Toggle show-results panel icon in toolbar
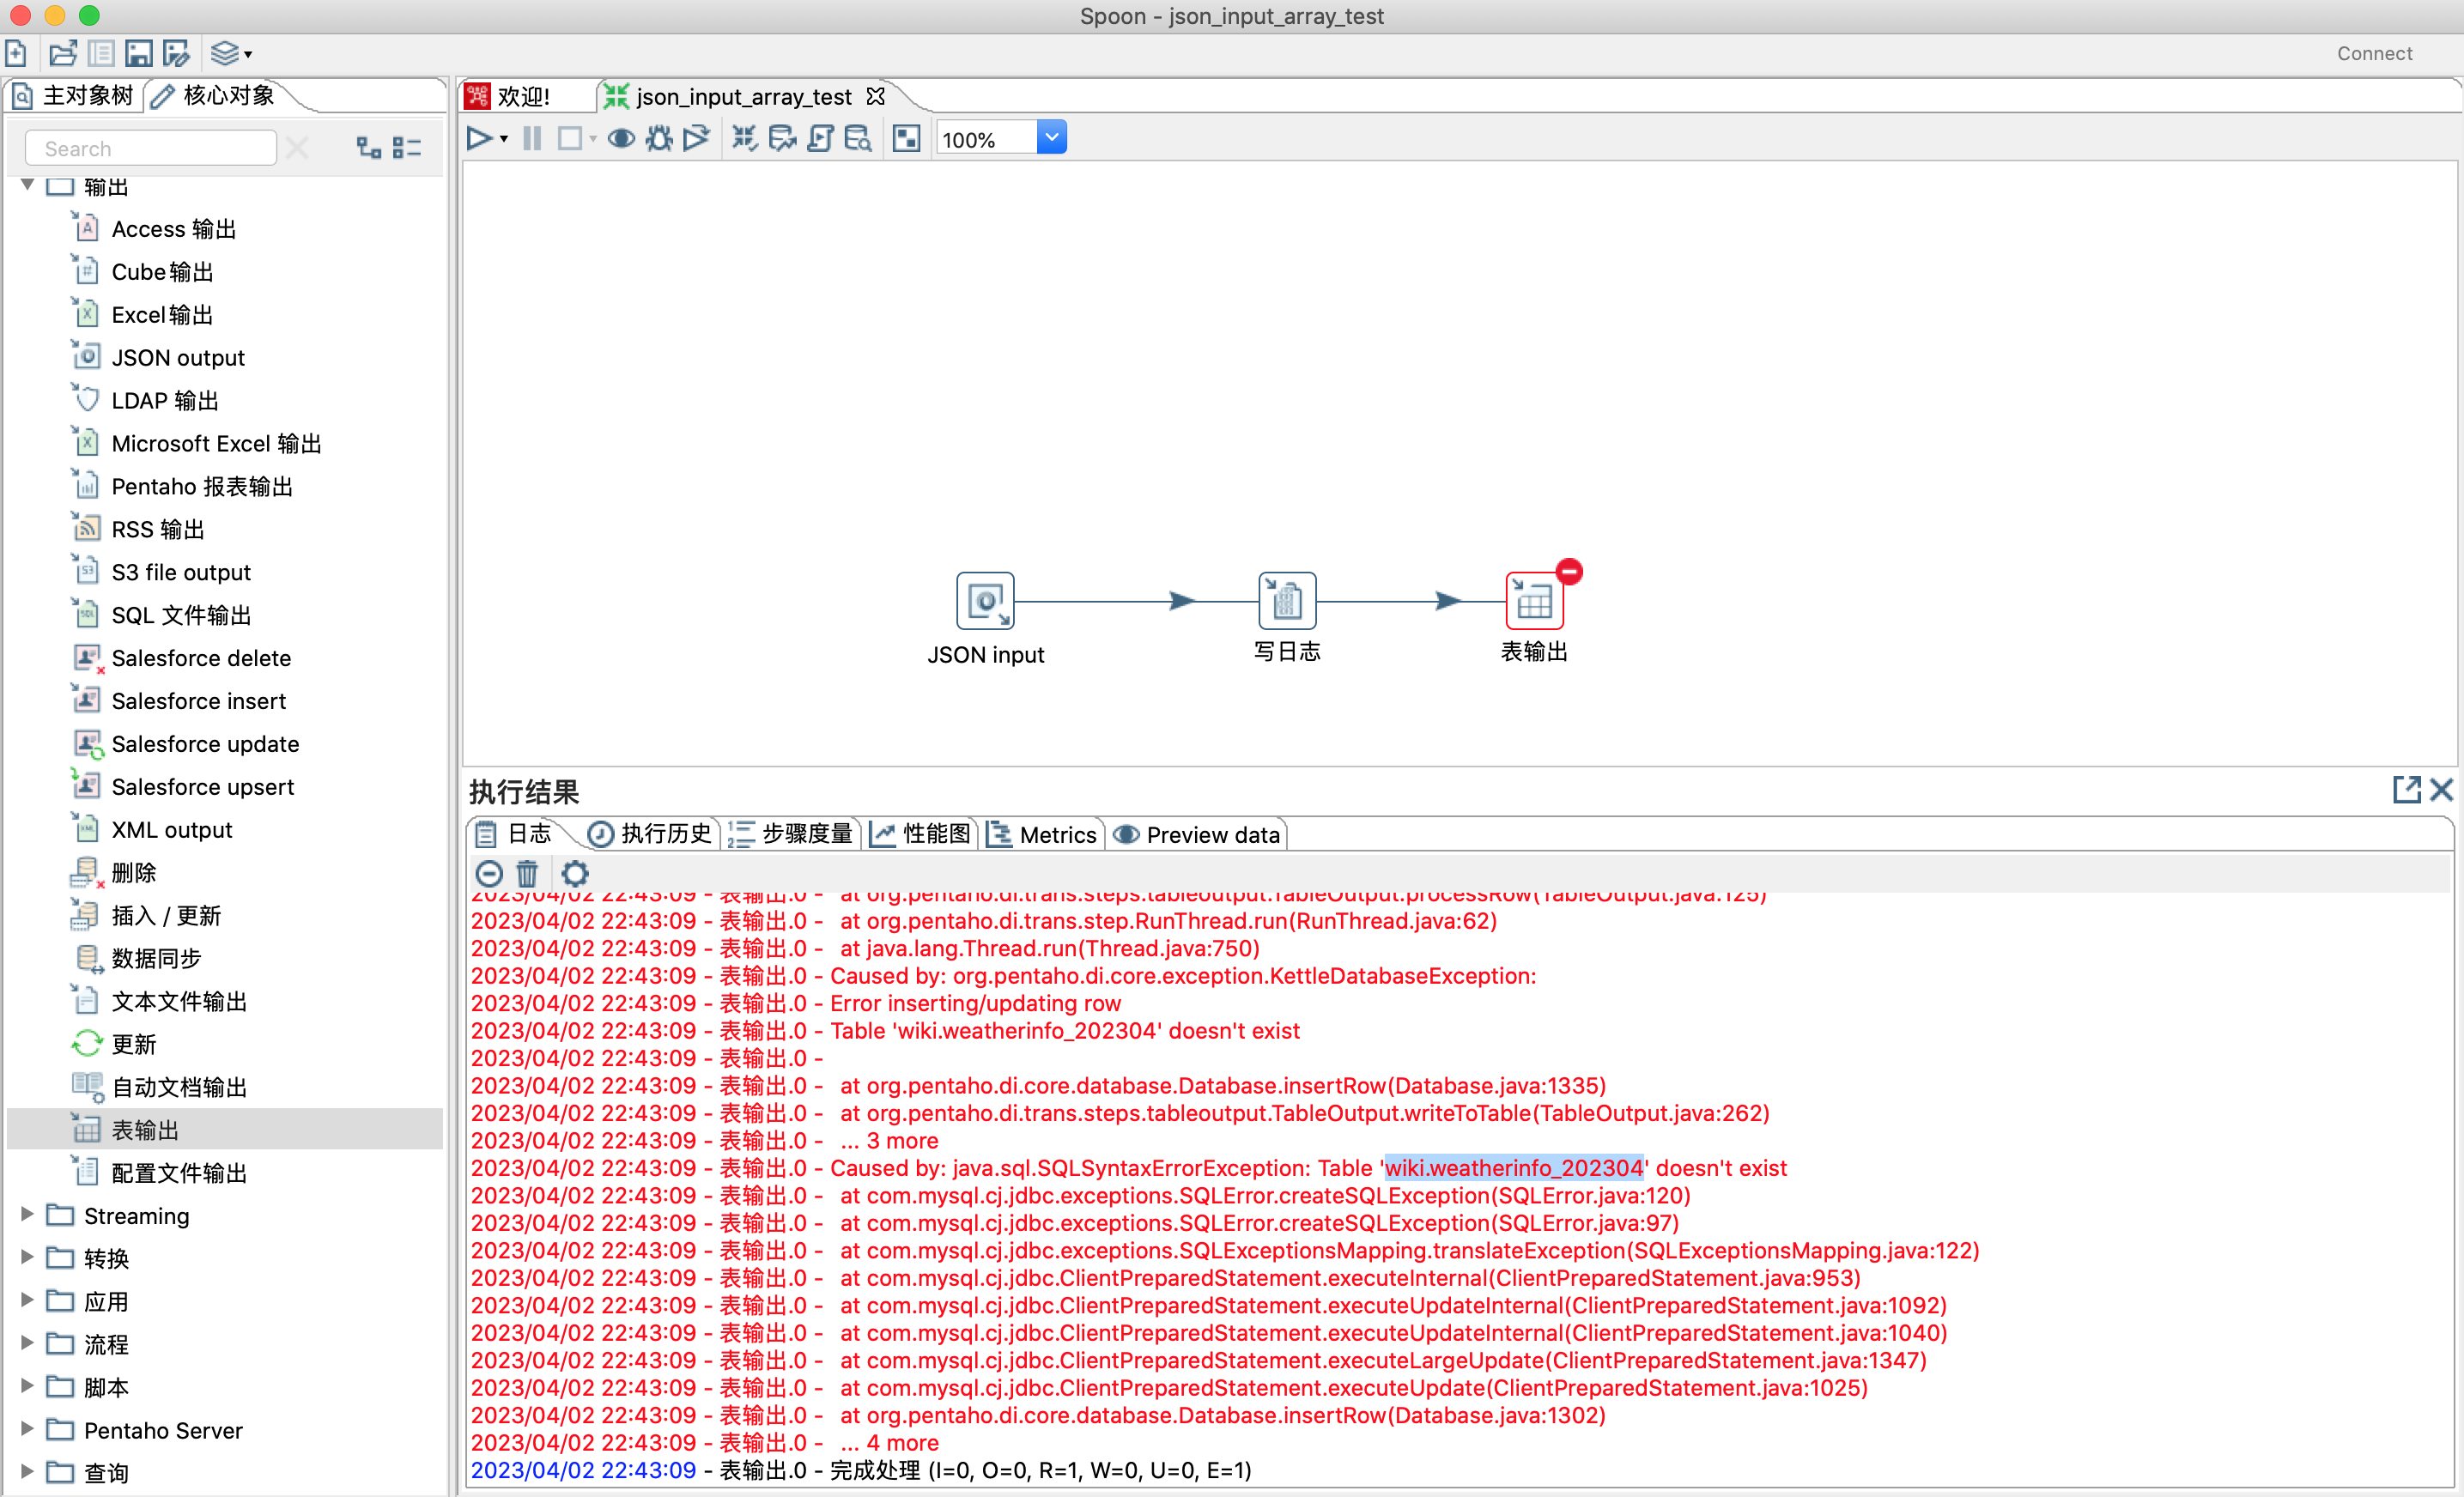This screenshot has height=1497, width=2464. click(906, 139)
